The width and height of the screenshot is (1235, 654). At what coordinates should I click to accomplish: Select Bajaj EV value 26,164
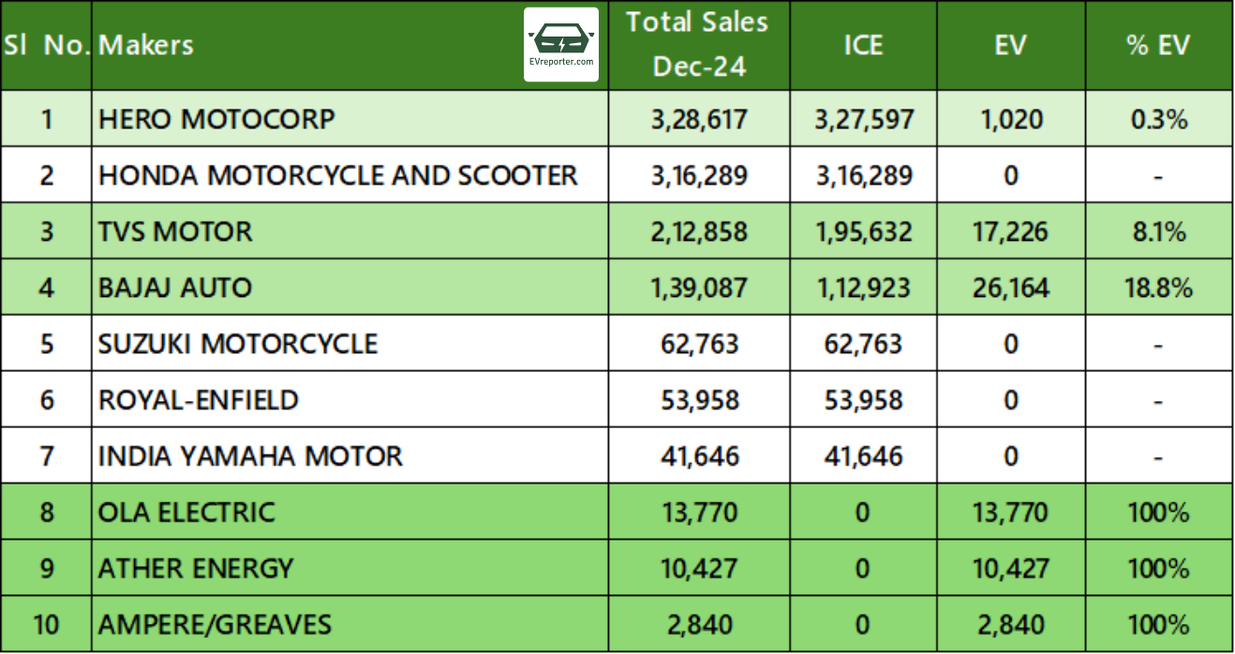[1011, 287]
